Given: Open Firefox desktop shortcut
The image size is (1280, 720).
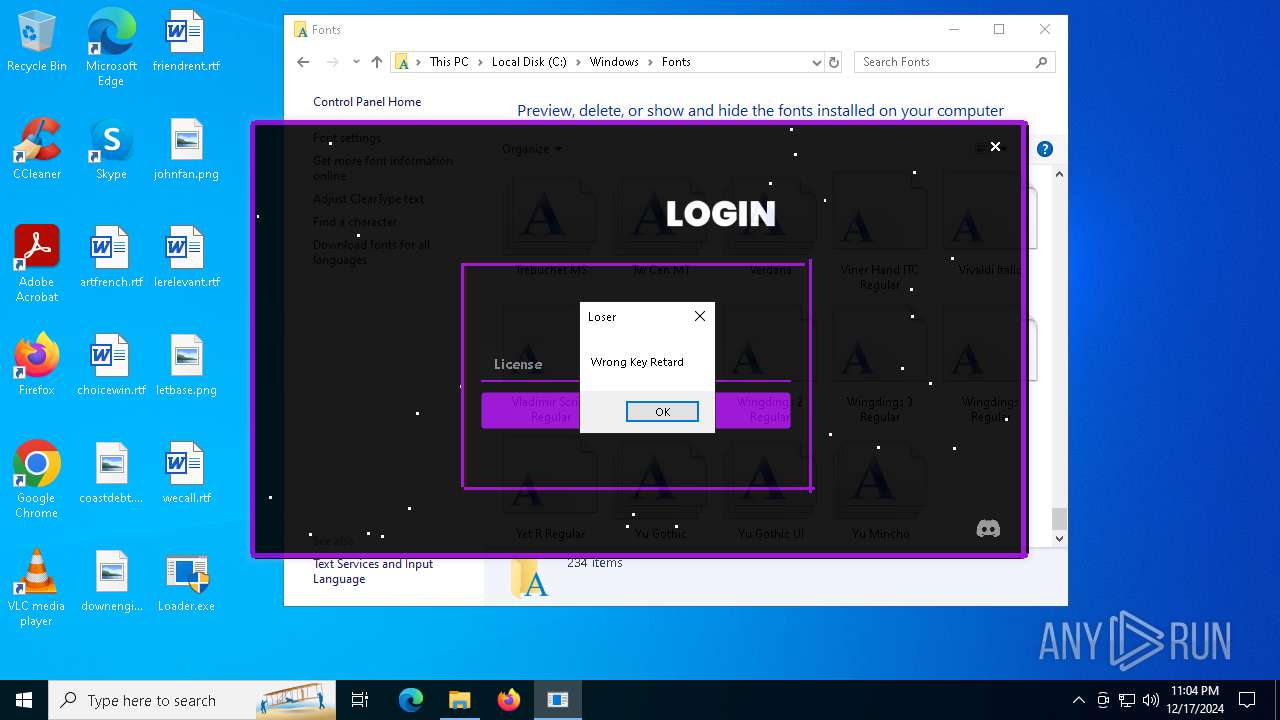Looking at the screenshot, I should [x=37, y=366].
